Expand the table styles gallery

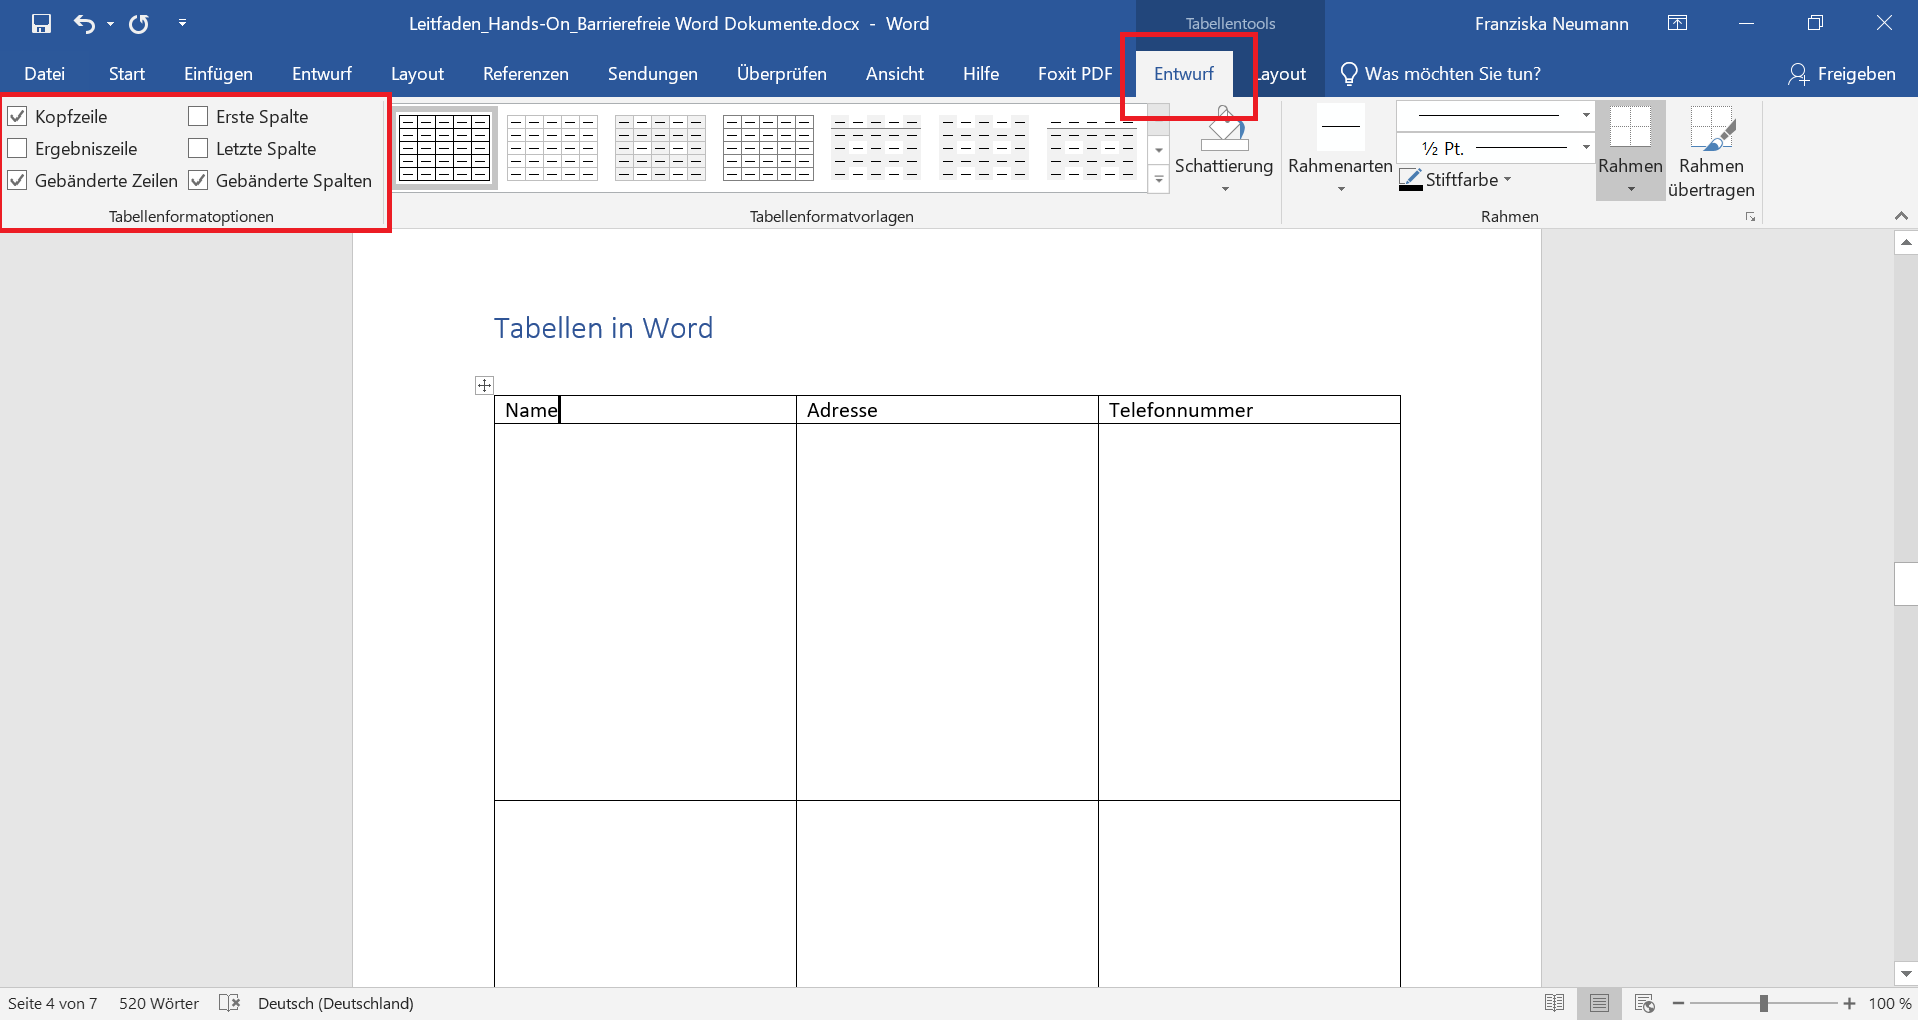pos(1159,180)
